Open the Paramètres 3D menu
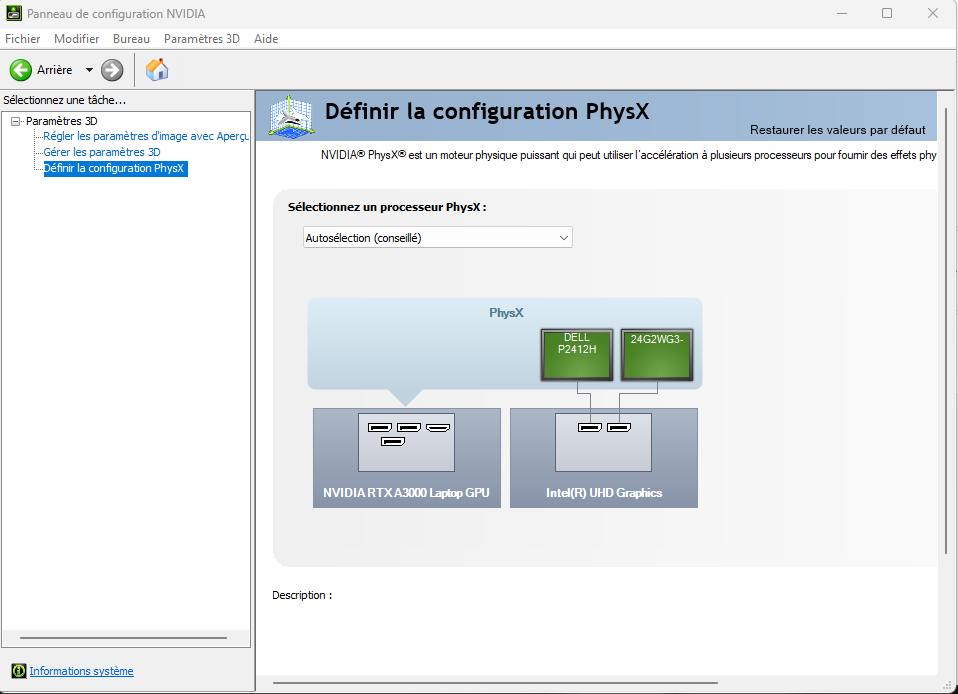The height and width of the screenshot is (694, 958). [202, 38]
